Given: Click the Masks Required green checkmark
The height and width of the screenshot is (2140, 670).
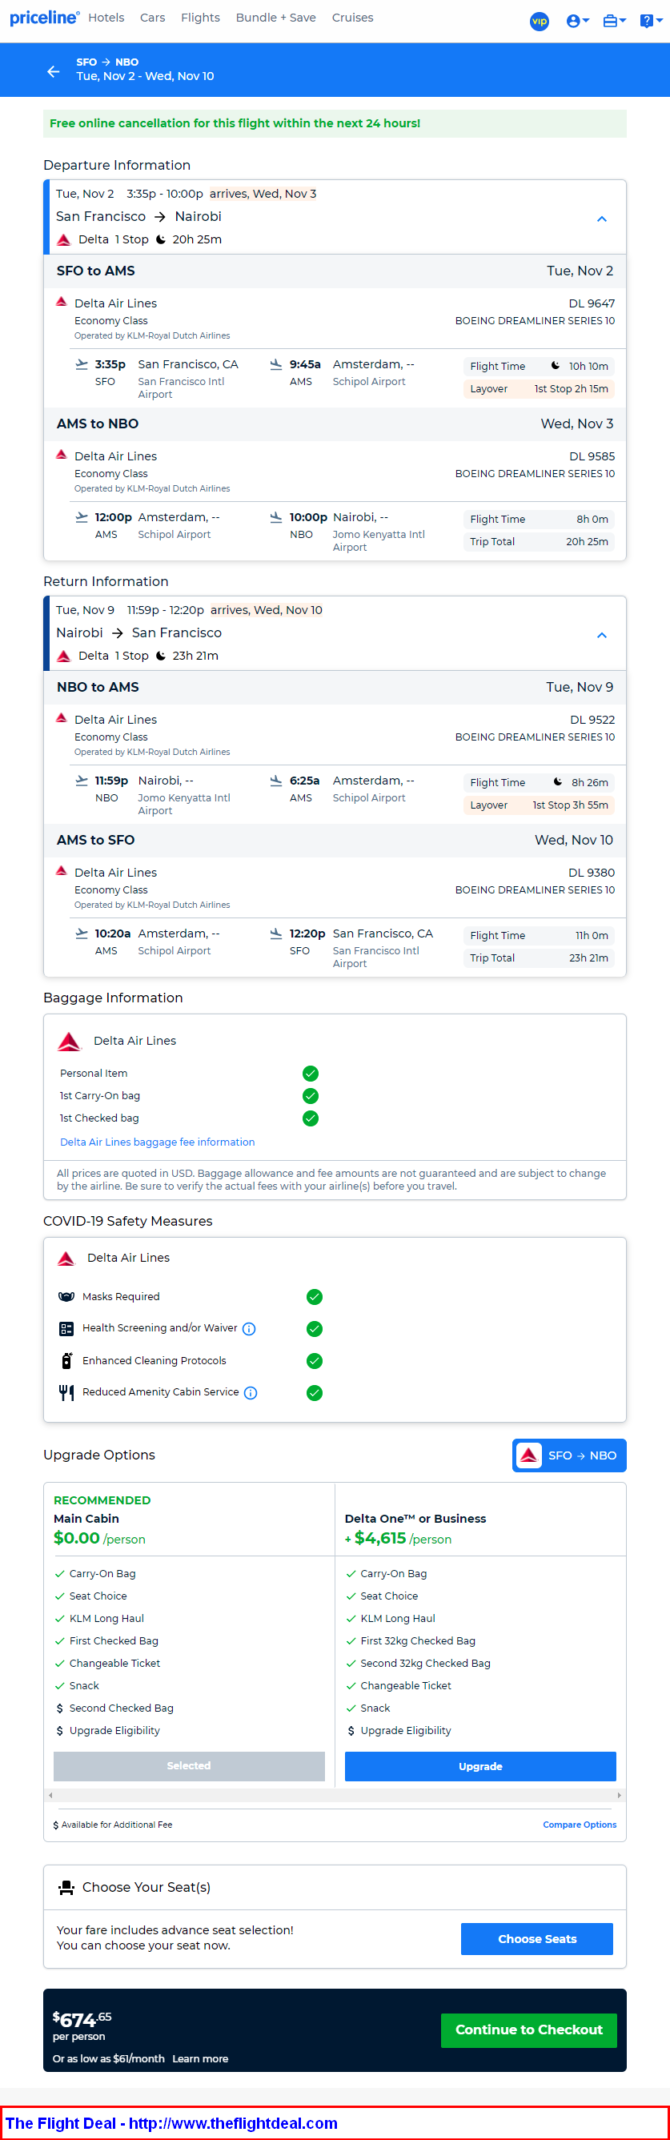Looking at the screenshot, I should point(315,1297).
